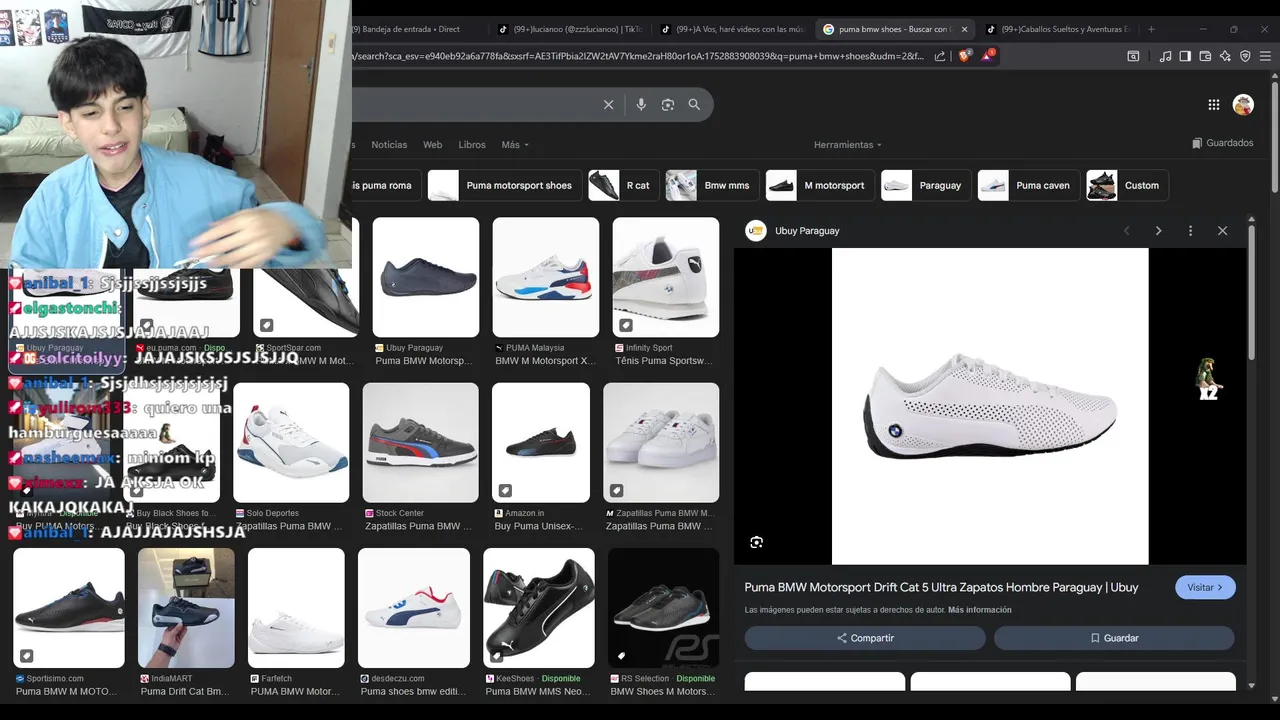This screenshot has width=1280, height=720.
Task: Open the Guardados saved items link
Action: (1222, 143)
